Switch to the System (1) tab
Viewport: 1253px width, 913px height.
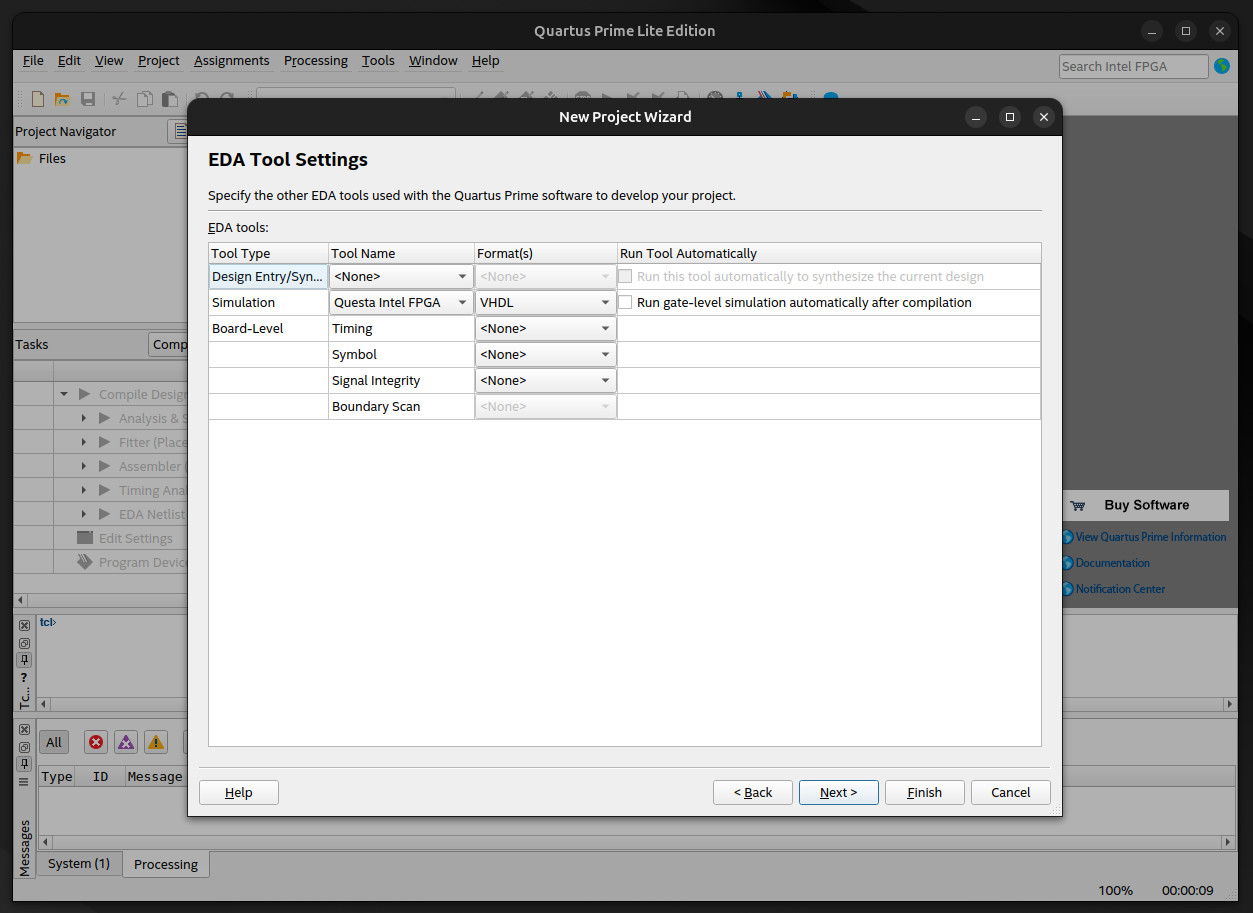tap(79, 864)
